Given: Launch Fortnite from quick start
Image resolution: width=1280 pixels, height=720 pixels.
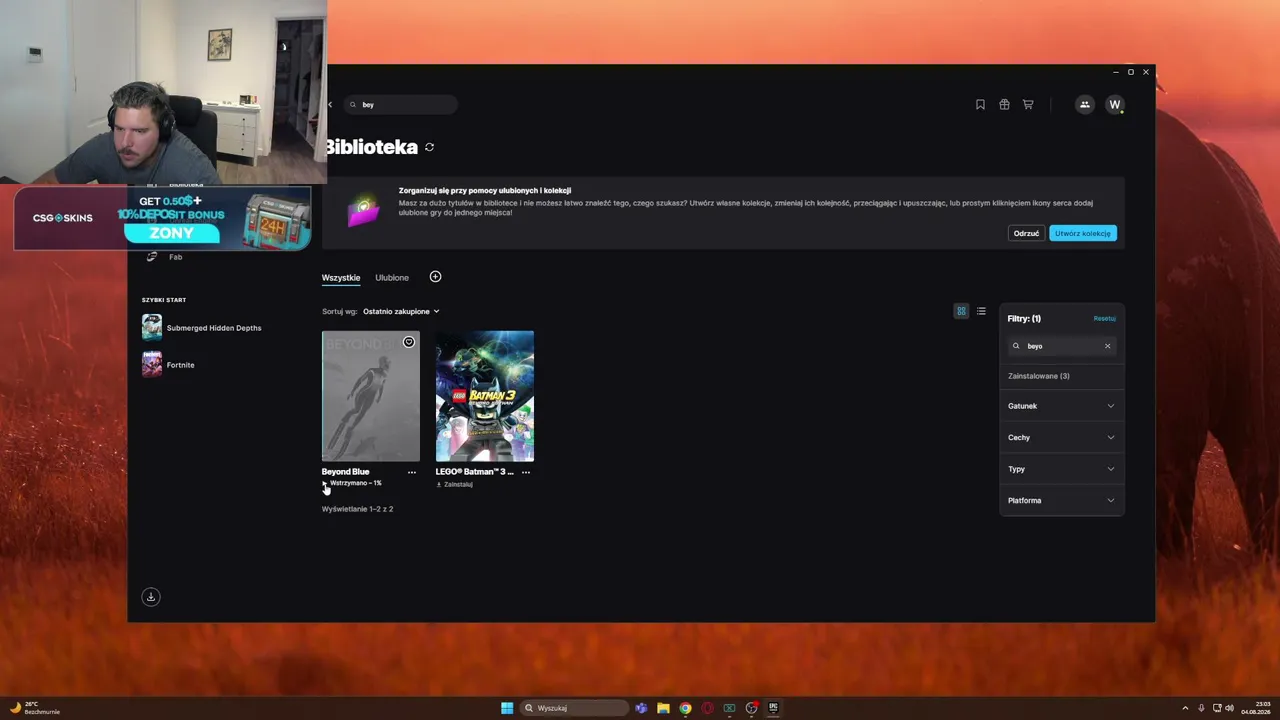Looking at the screenshot, I should 169,365.
